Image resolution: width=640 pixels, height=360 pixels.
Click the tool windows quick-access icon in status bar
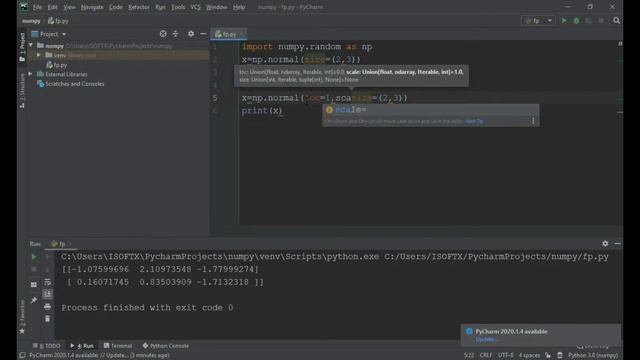tap(22, 355)
